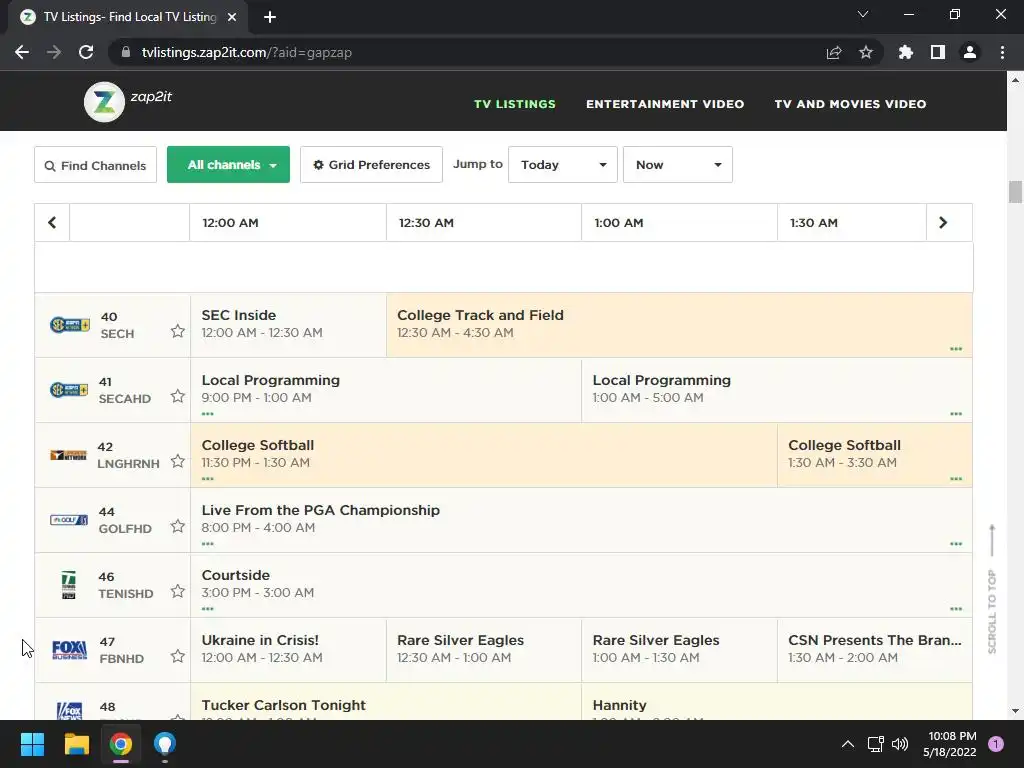This screenshot has width=1024, height=768.
Task: Click the SEC Network logo for channel 40
Action: pos(69,325)
